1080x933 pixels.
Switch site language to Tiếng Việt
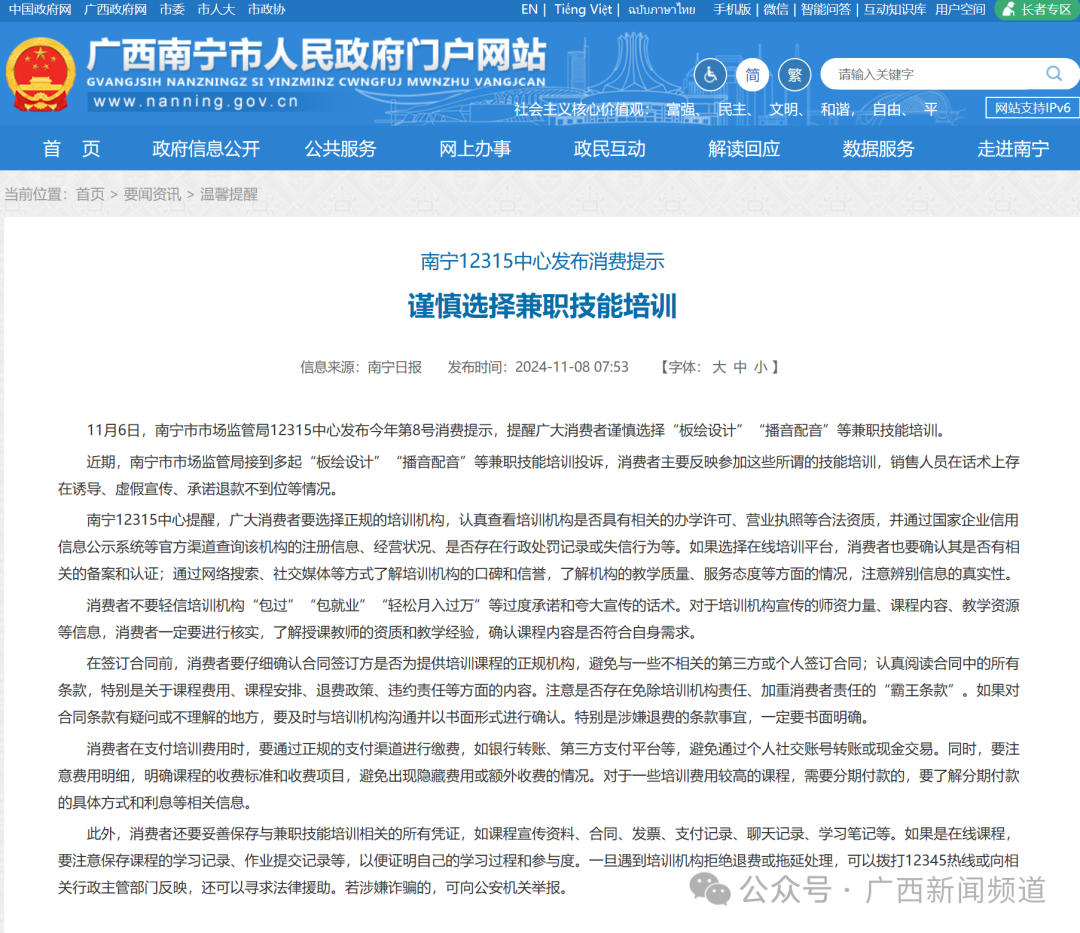pos(583,10)
